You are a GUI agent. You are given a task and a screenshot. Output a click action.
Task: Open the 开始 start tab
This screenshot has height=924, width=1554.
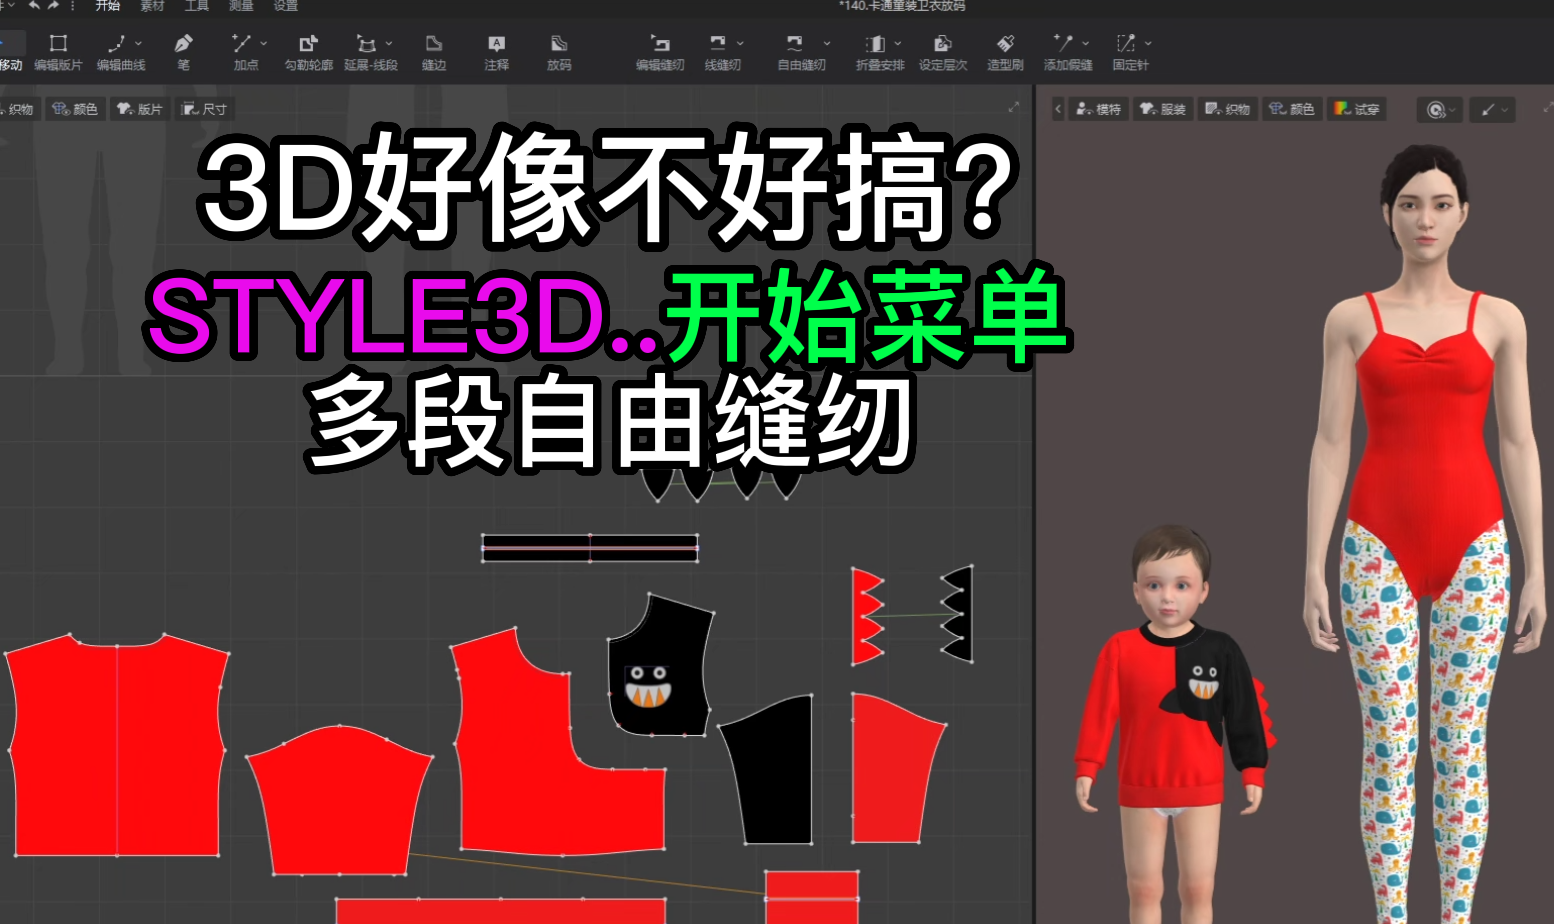coord(107,6)
